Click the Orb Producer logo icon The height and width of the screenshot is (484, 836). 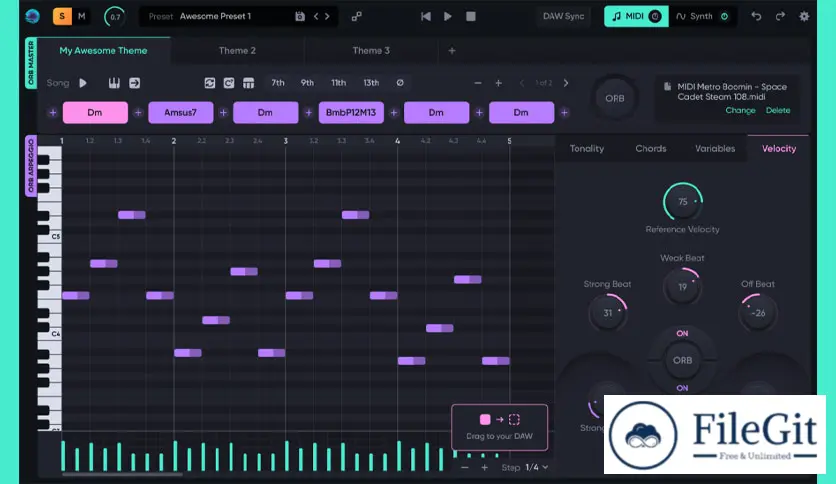click(33, 16)
